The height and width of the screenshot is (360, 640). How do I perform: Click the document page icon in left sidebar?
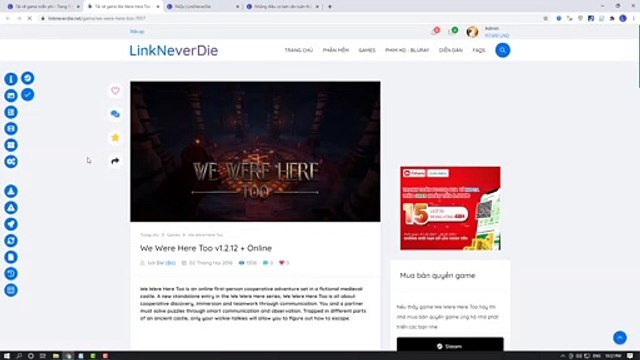point(11,257)
